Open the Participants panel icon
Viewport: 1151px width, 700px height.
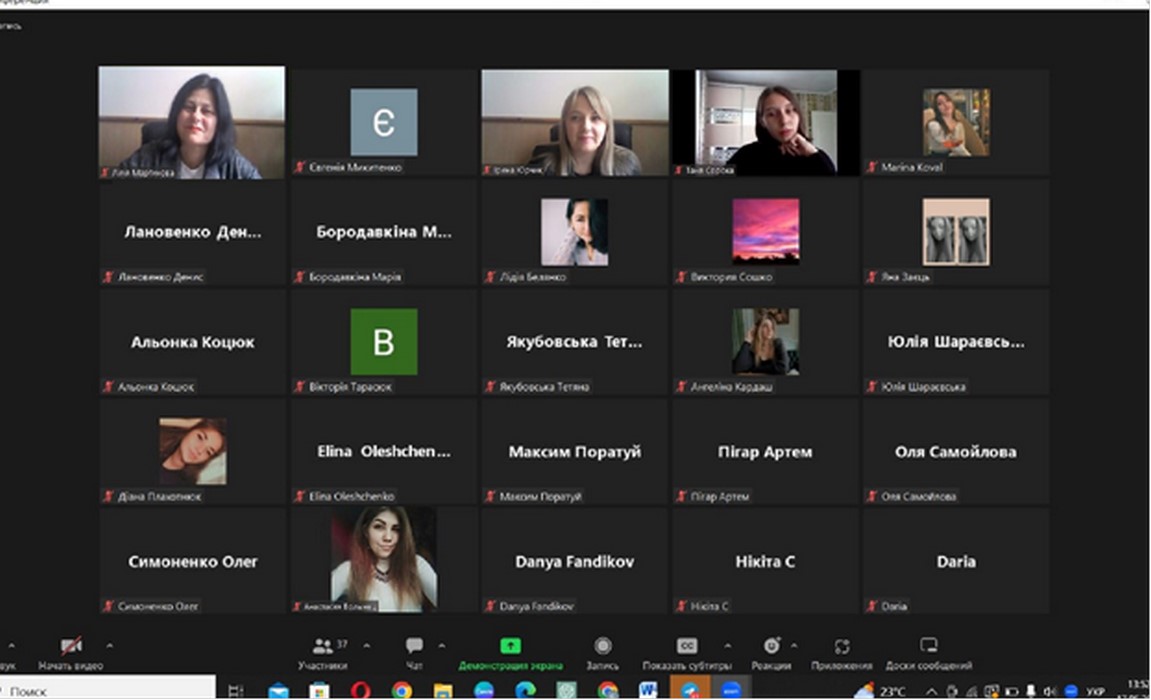click(x=322, y=646)
